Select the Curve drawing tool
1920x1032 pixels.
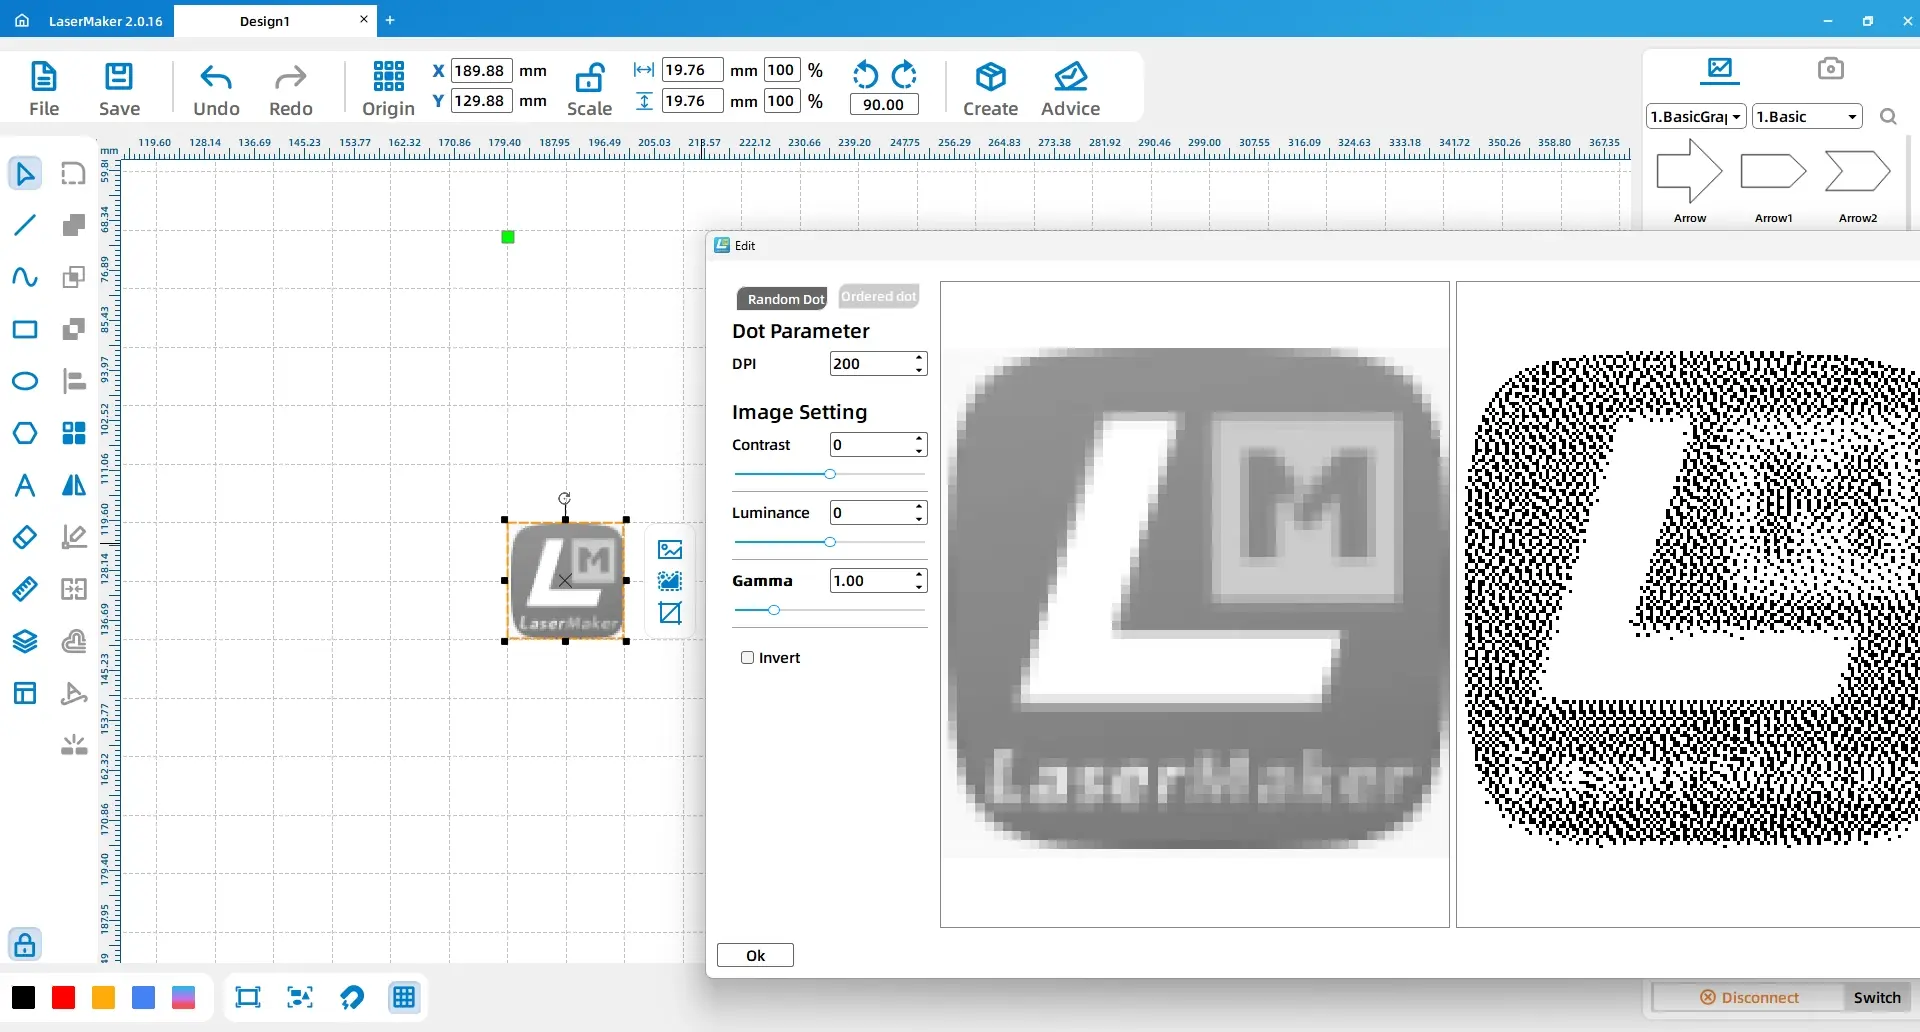pyautogui.click(x=25, y=277)
